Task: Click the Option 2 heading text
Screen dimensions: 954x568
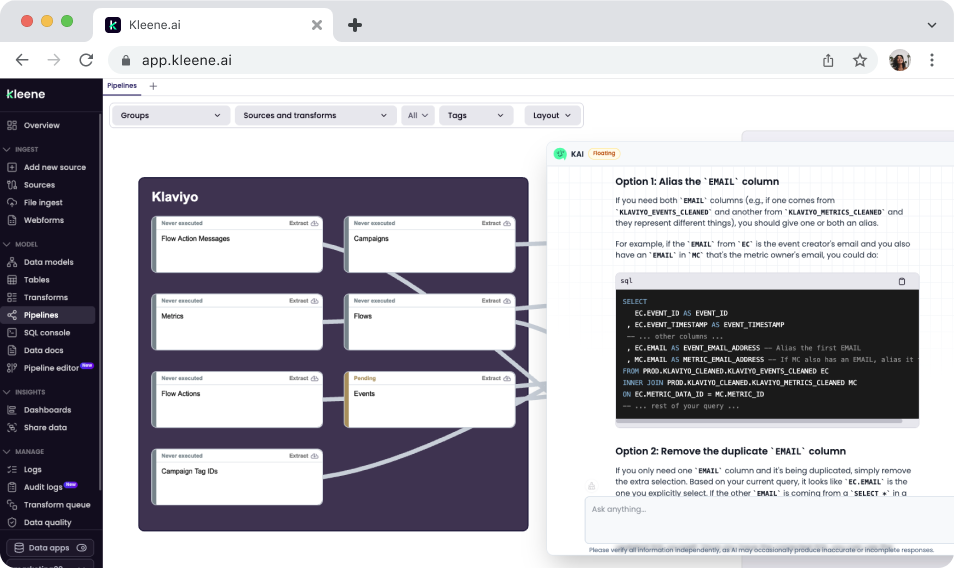Action: point(730,451)
